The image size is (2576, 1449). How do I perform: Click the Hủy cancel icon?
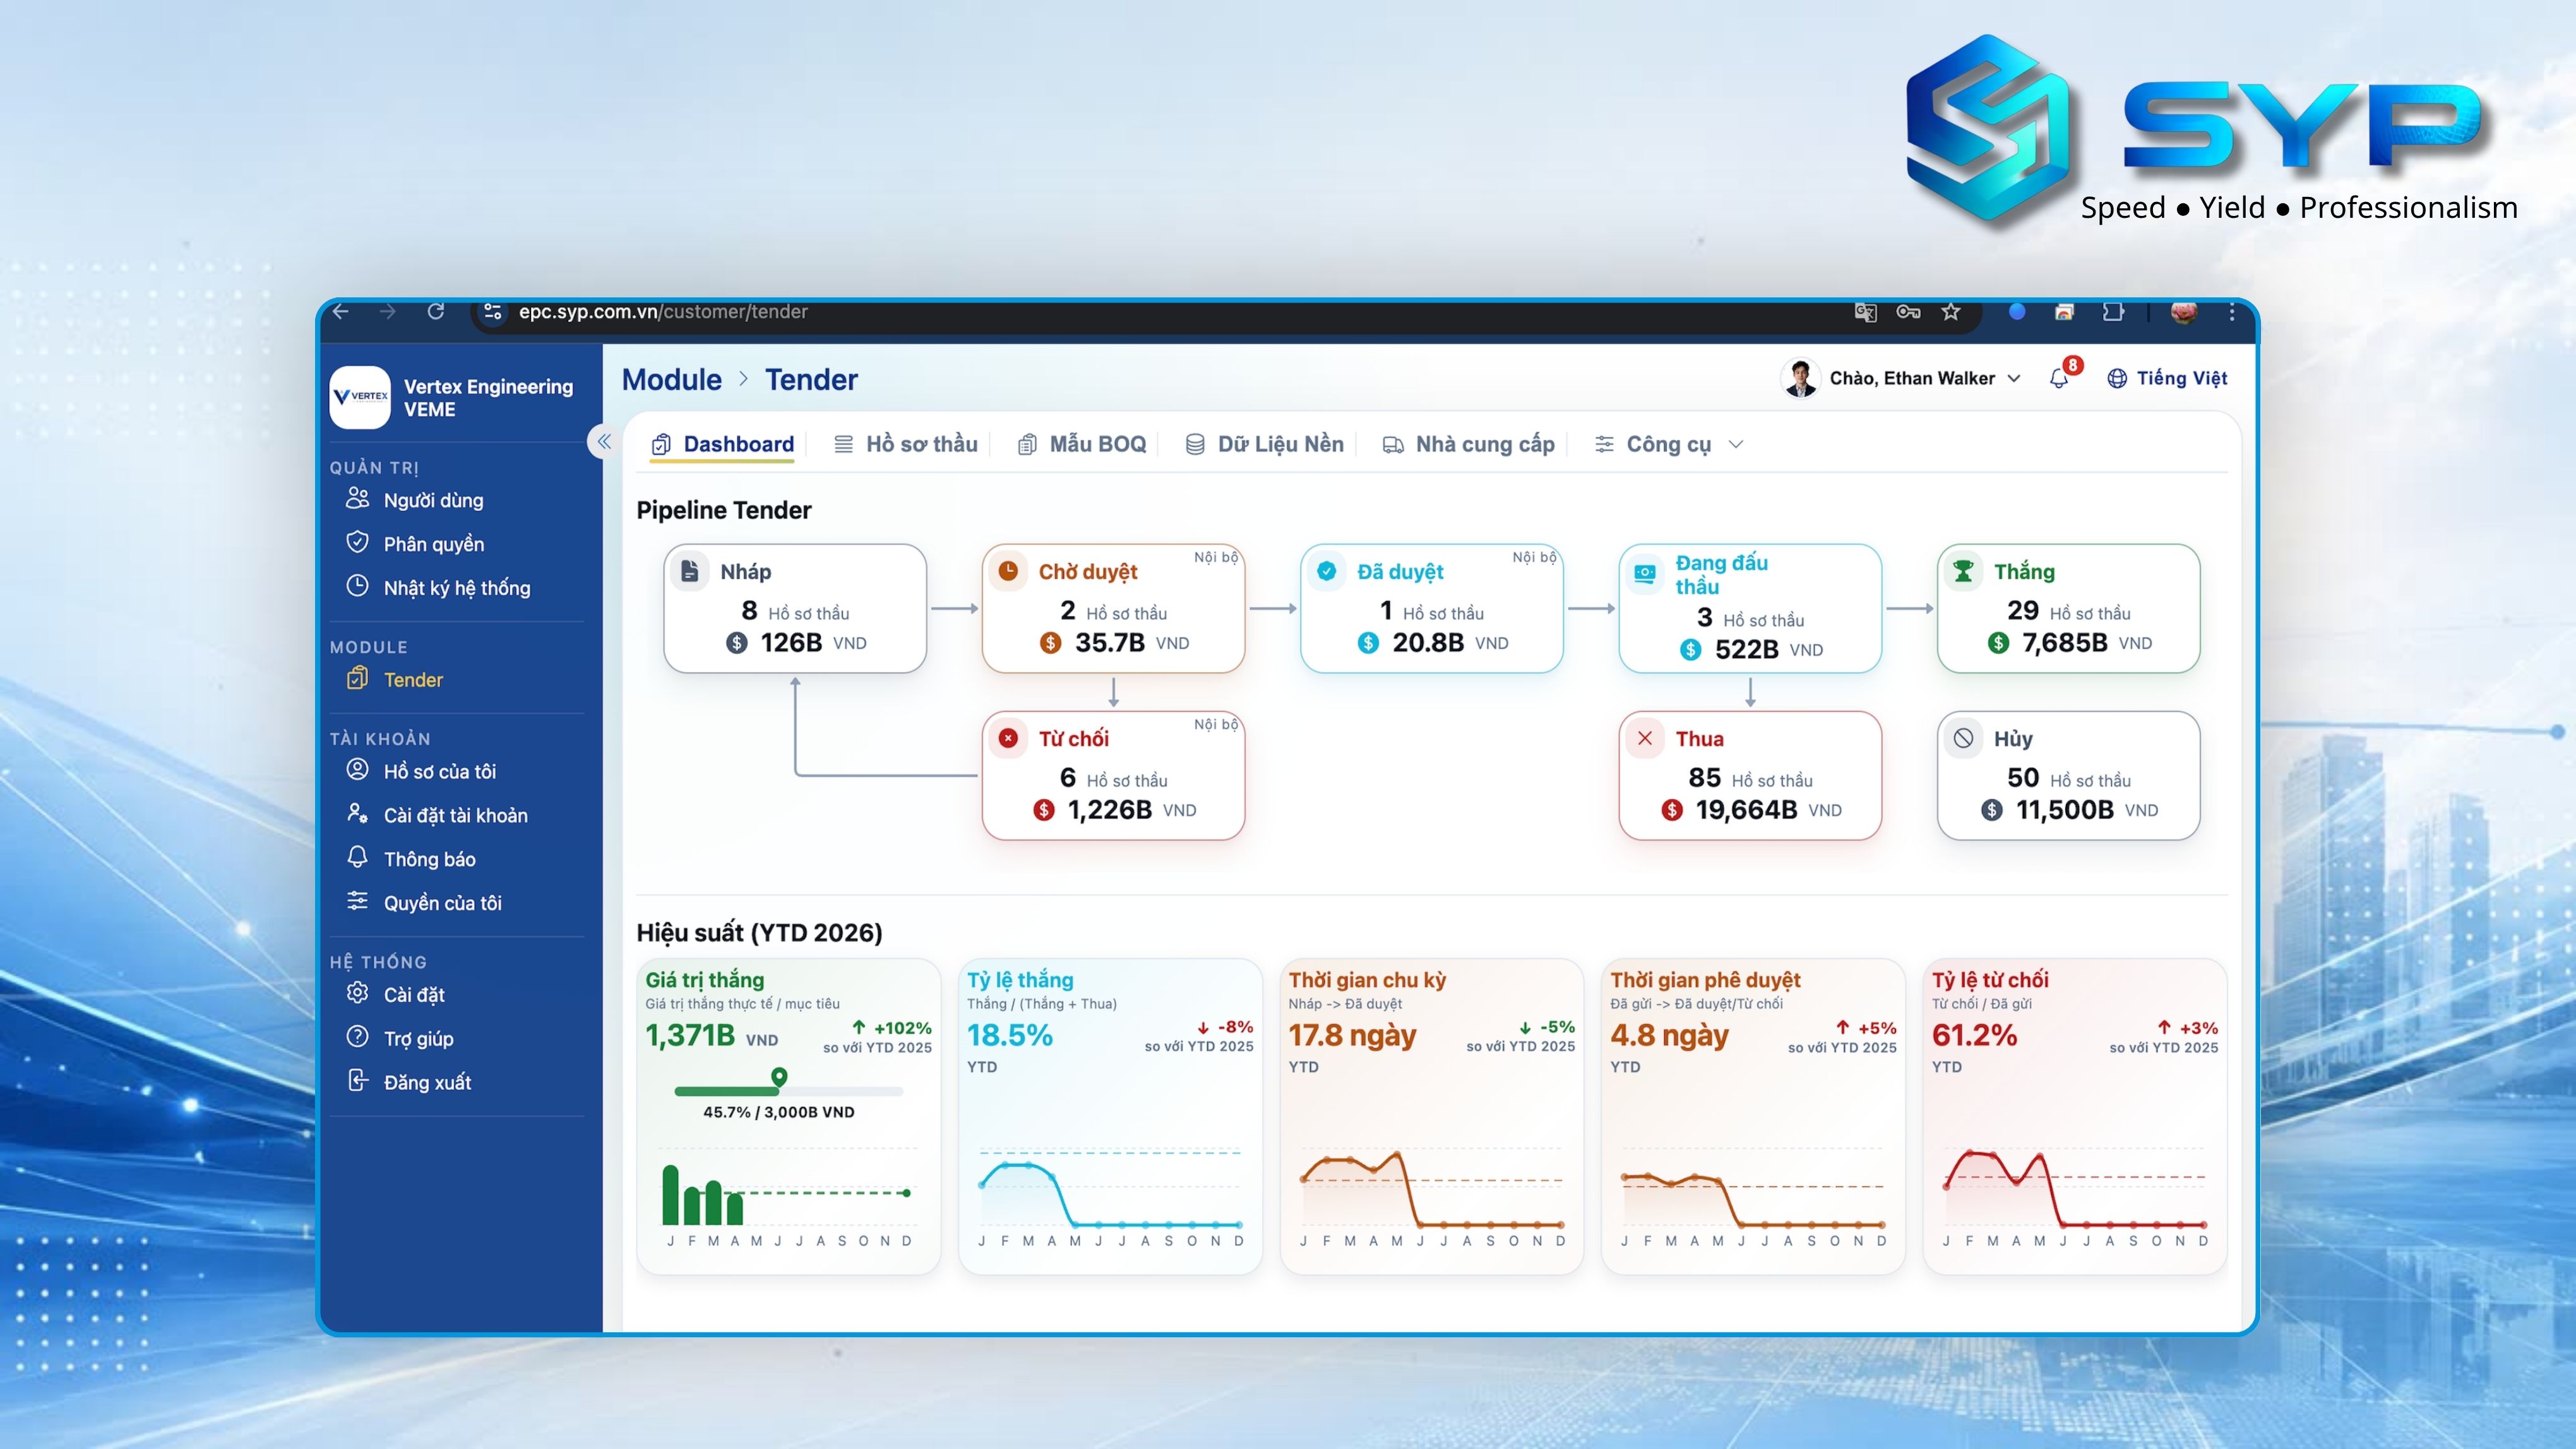1963,738
